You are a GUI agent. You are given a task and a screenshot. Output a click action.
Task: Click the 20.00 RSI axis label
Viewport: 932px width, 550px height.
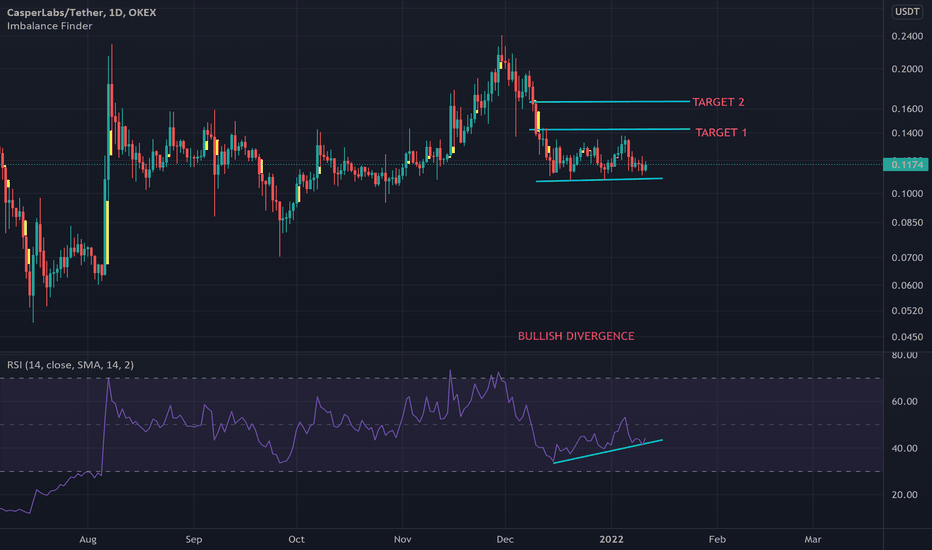pyautogui.click(x=905, y=495)
